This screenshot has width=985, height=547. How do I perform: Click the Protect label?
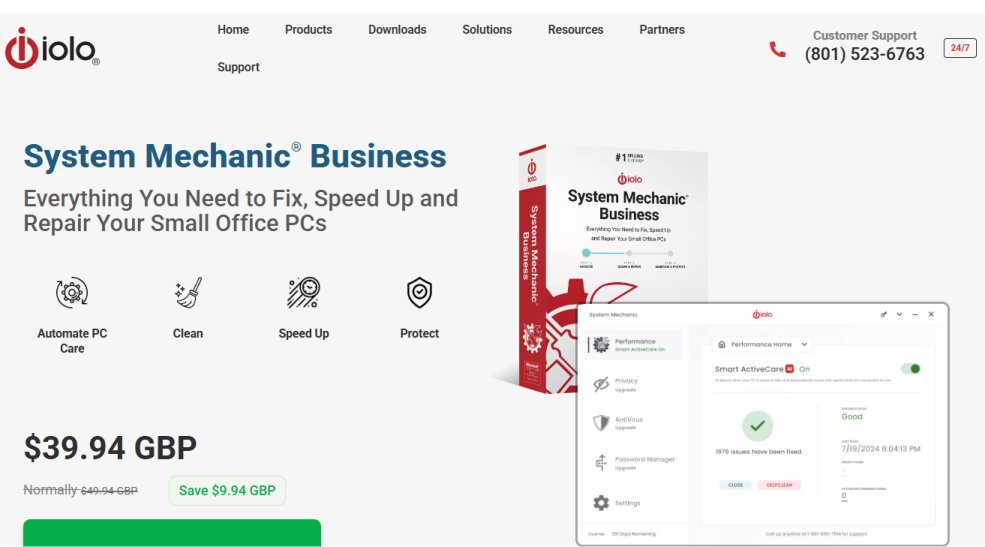point(419,333)
